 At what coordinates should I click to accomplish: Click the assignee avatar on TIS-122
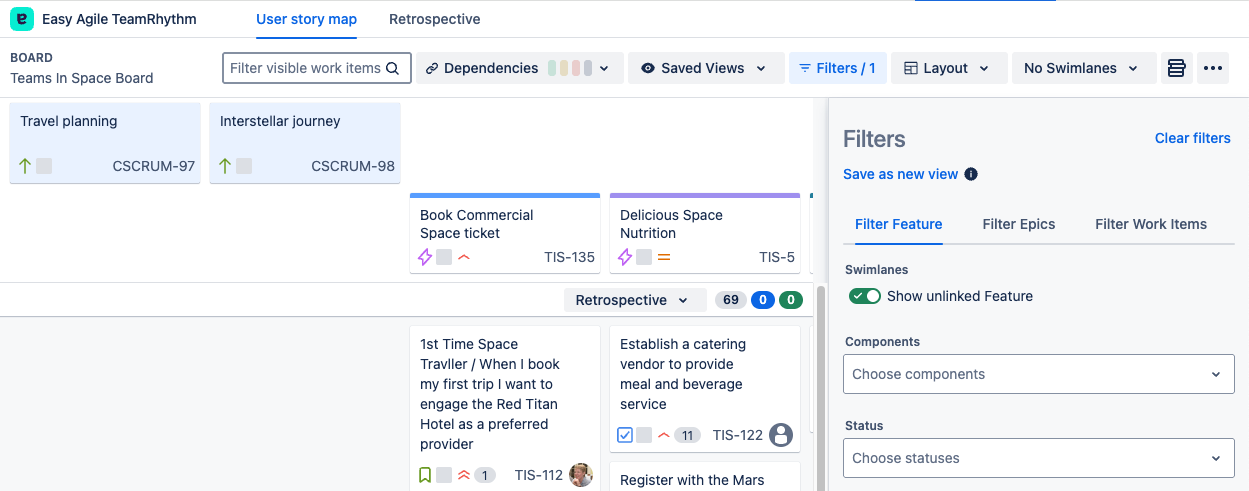point(781,435)
